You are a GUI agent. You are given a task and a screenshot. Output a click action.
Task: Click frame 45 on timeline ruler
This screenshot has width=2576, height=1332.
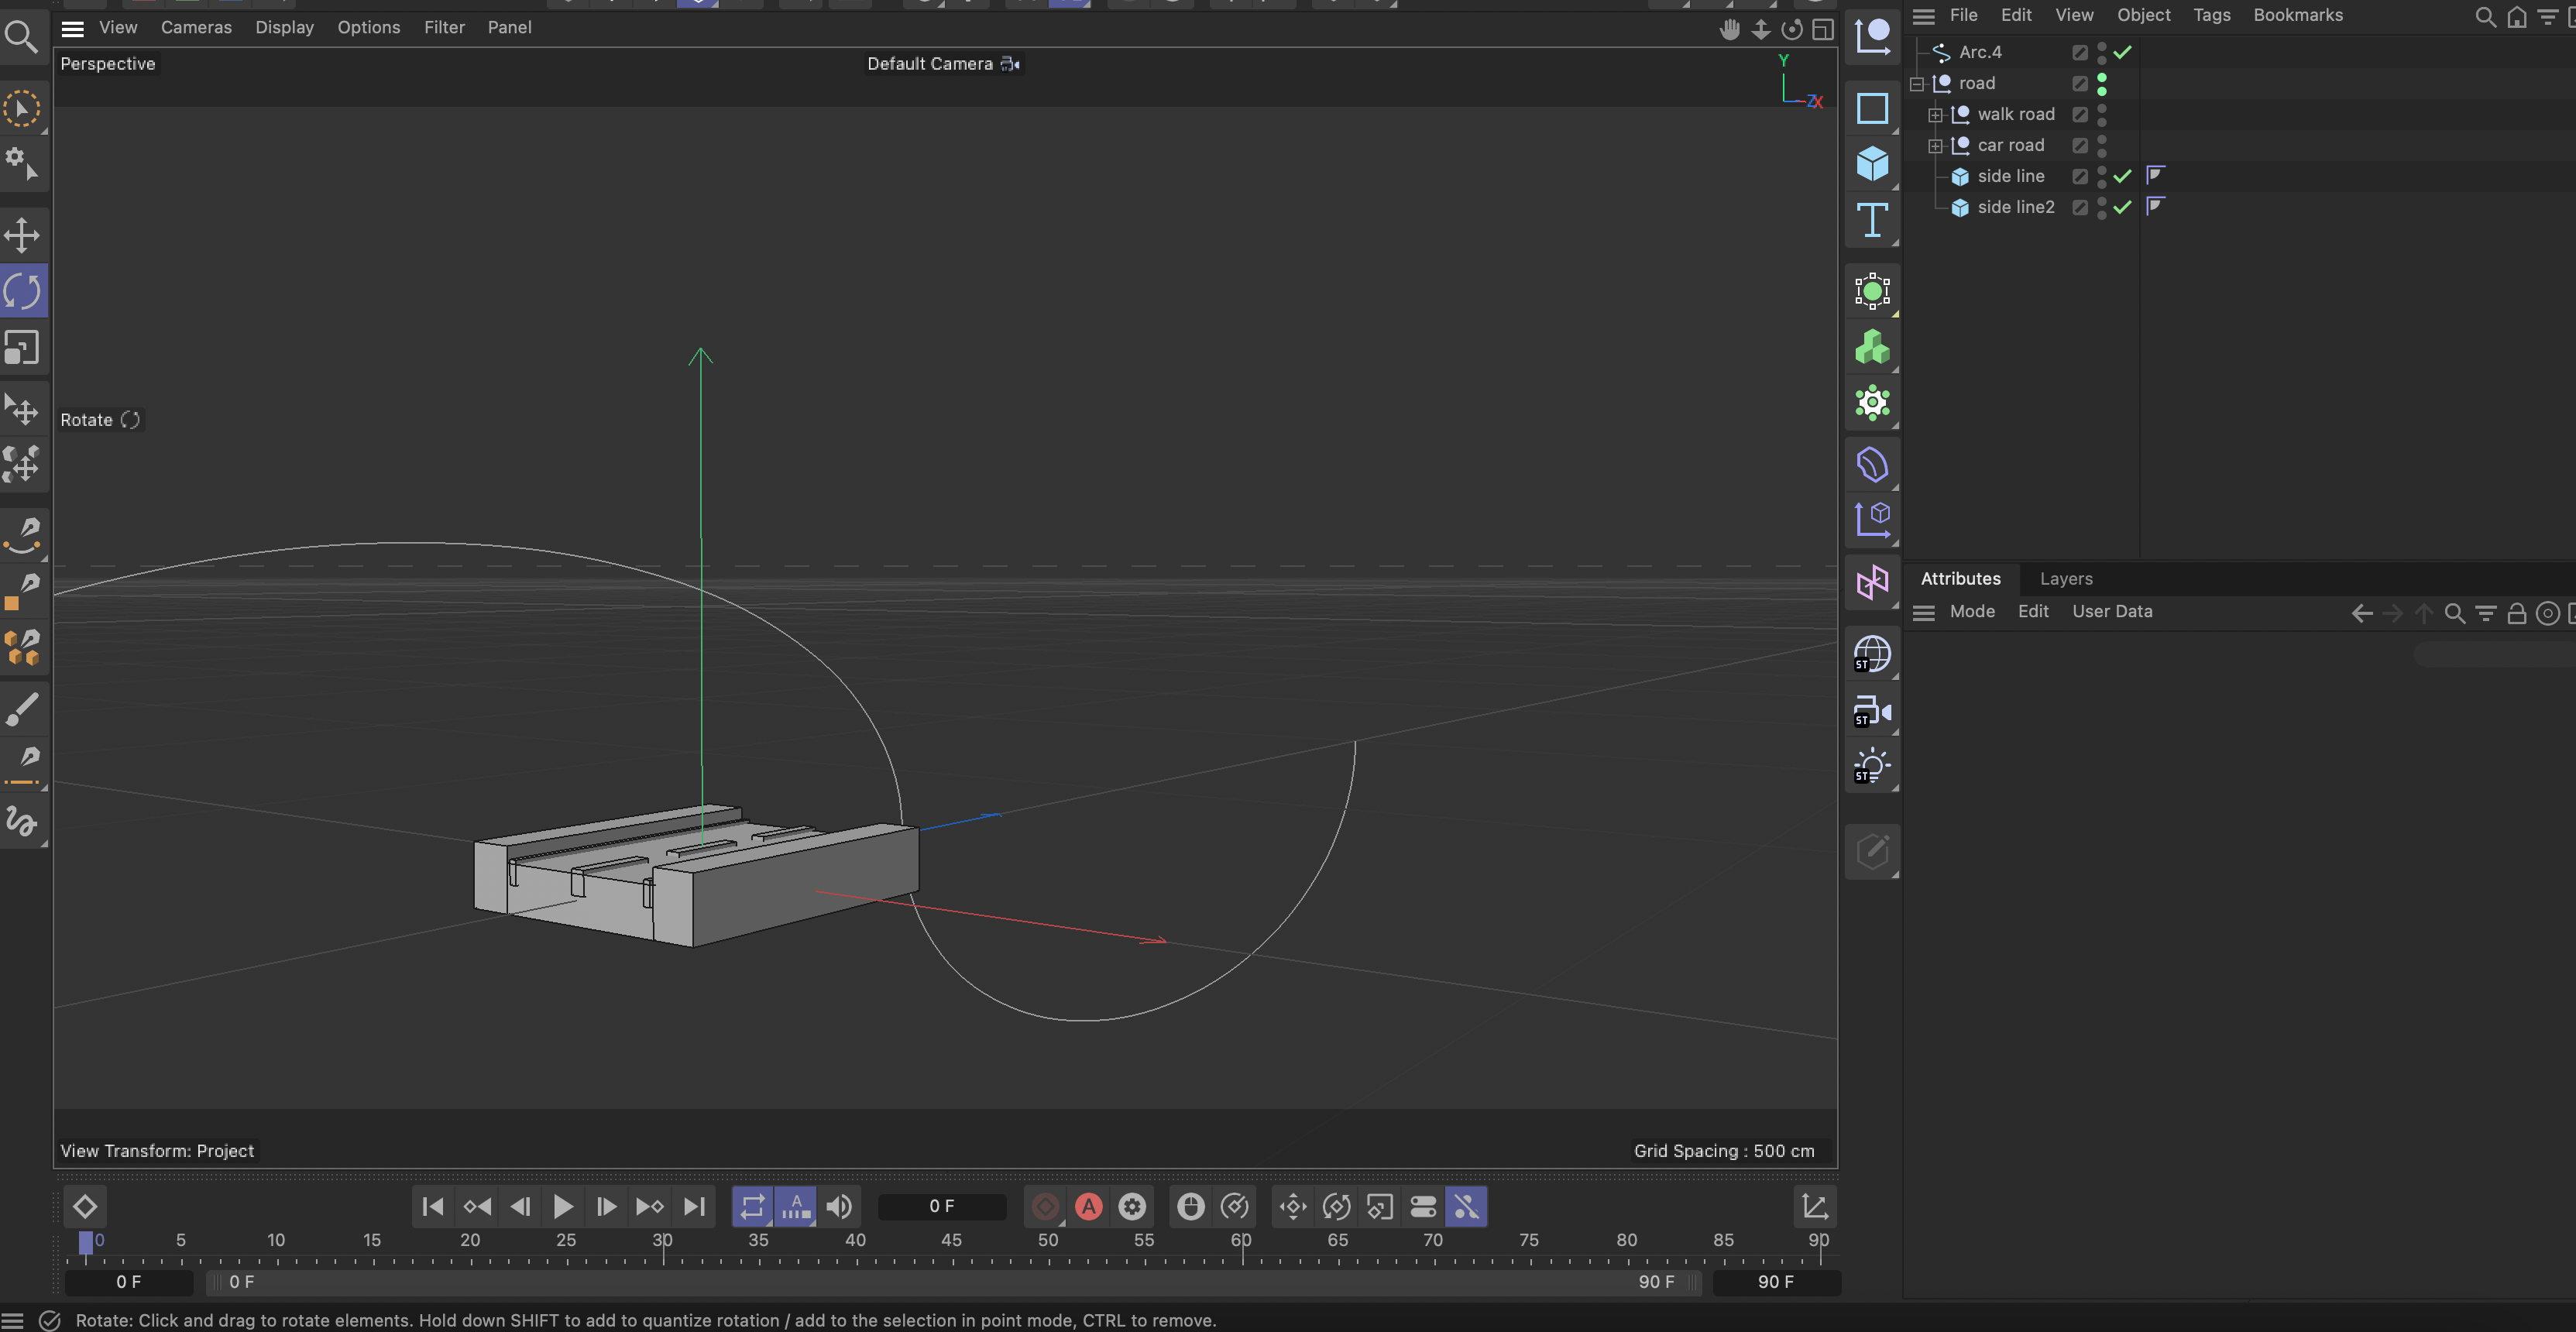(x=951, y=1241)
